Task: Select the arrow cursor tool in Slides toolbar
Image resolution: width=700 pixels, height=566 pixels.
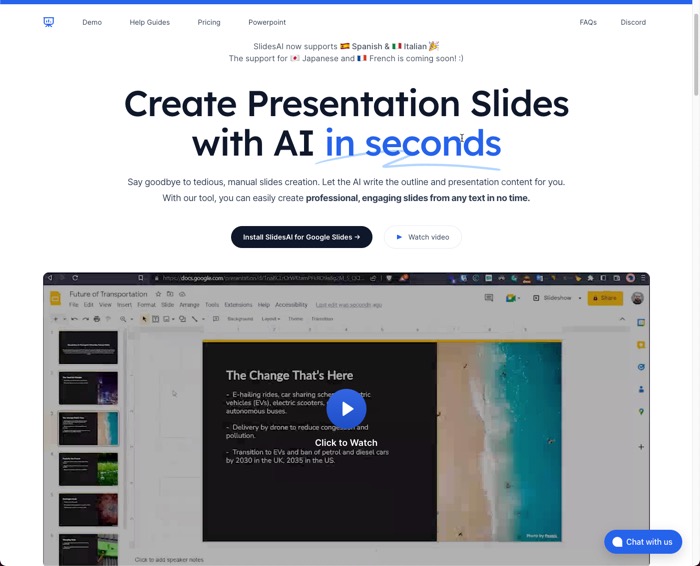Action: [144, 319]
